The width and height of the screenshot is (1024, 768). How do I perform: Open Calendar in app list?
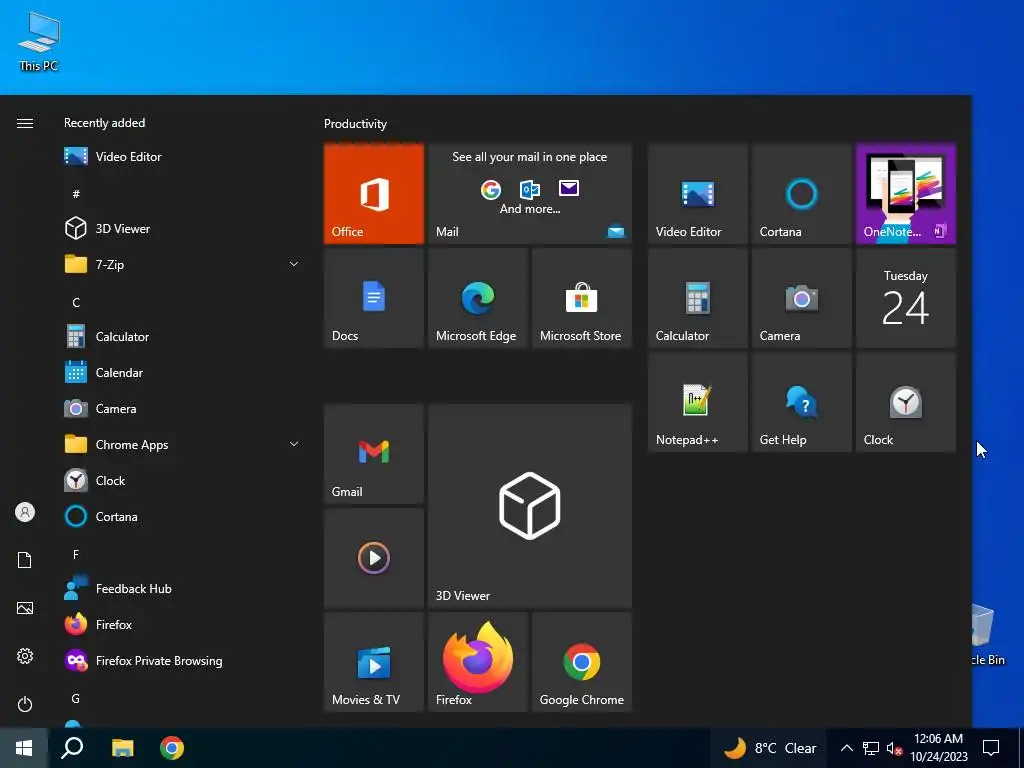(x=183, y=373)
